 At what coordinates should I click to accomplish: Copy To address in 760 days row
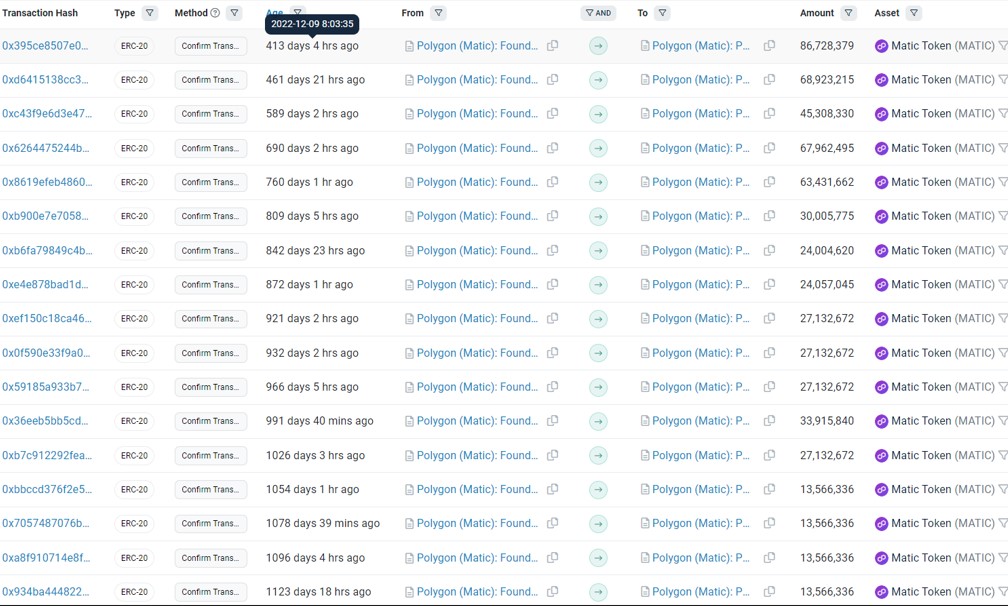tap(769, 182)
